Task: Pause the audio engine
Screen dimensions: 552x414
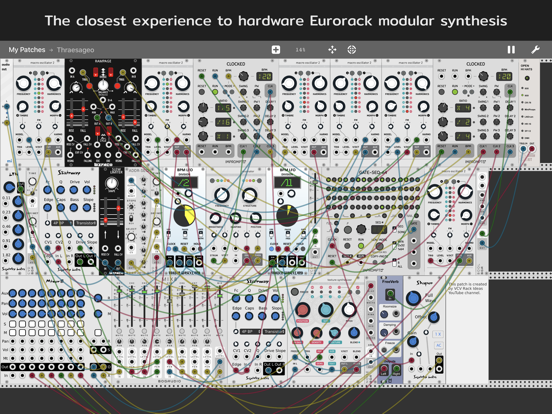Action: [x=511, y=50]
